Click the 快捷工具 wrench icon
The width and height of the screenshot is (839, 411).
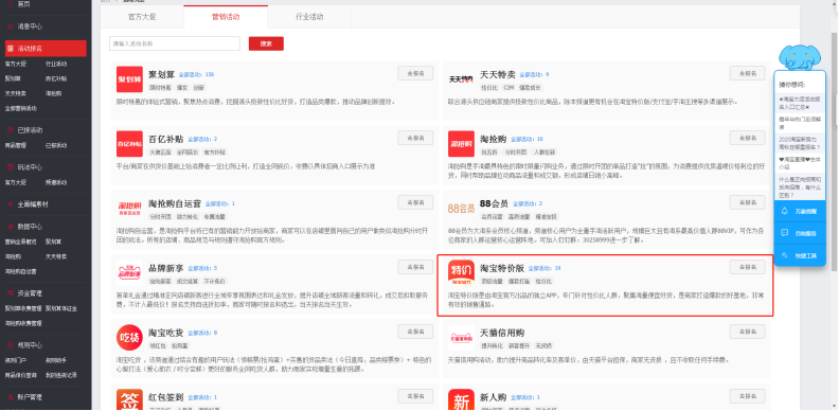coord(785,256)
